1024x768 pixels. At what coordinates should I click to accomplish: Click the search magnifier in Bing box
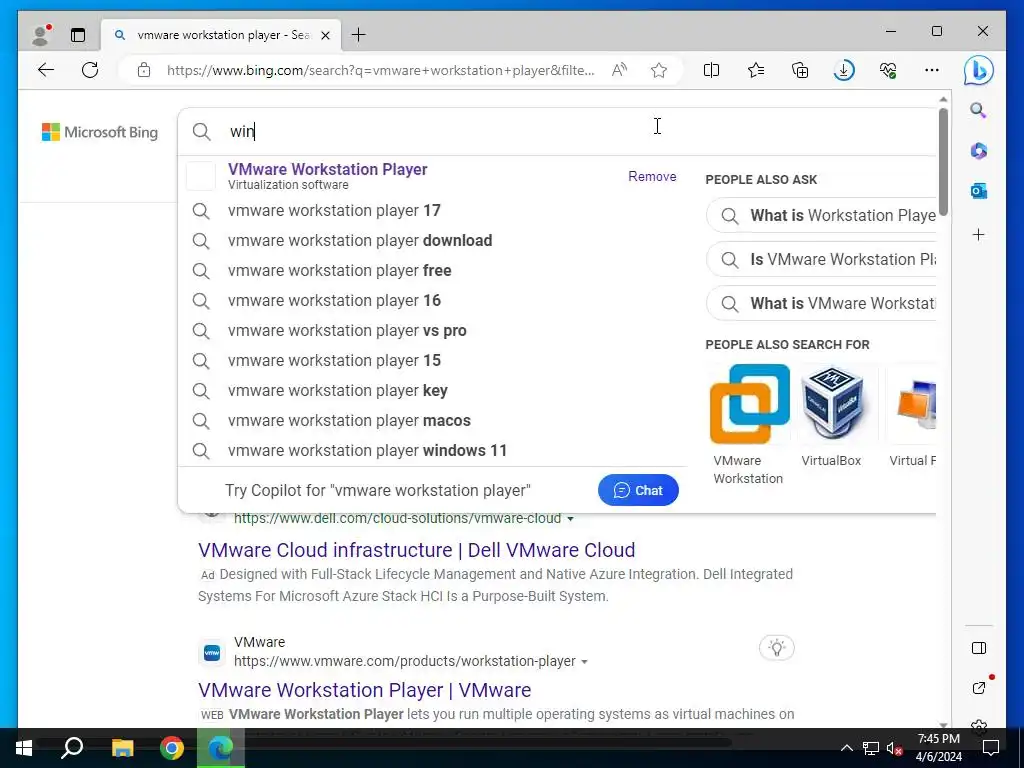click(x=202, y=132)
